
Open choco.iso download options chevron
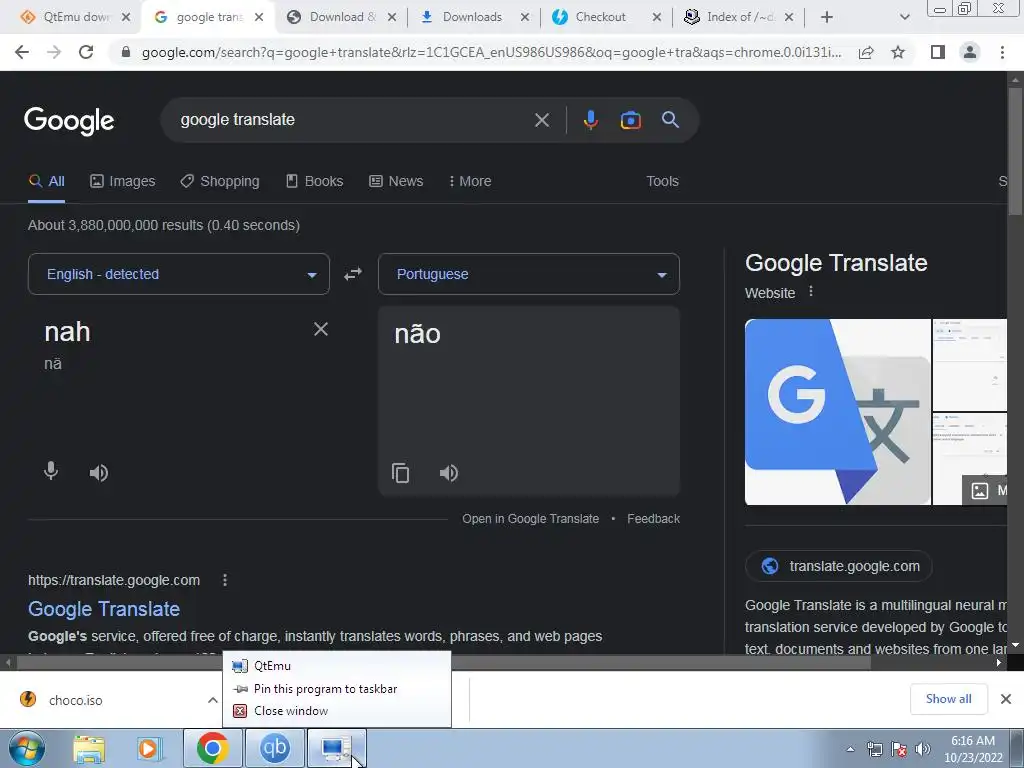[x=212, y=700]
